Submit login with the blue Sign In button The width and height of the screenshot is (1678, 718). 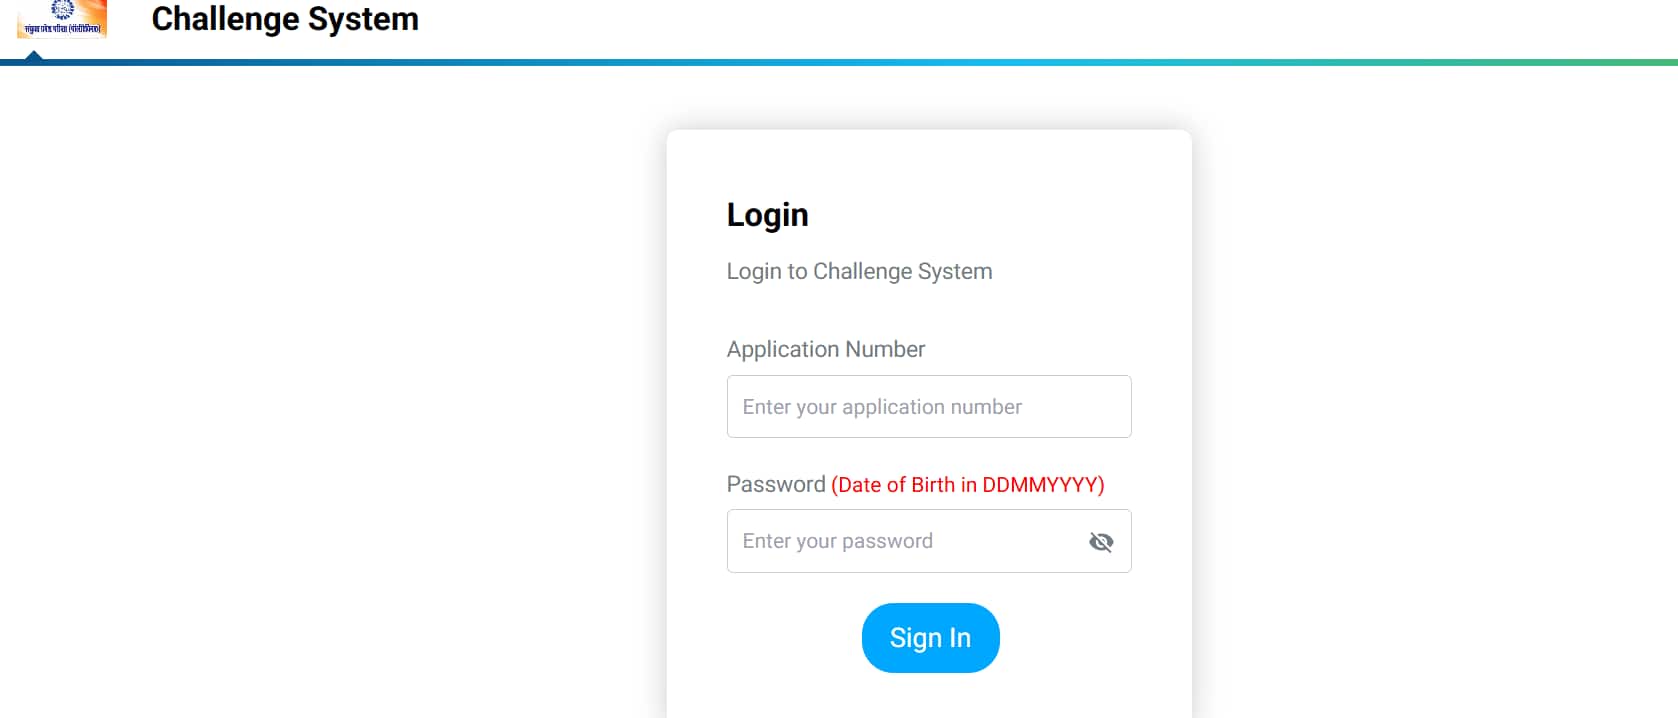point(930,638)
